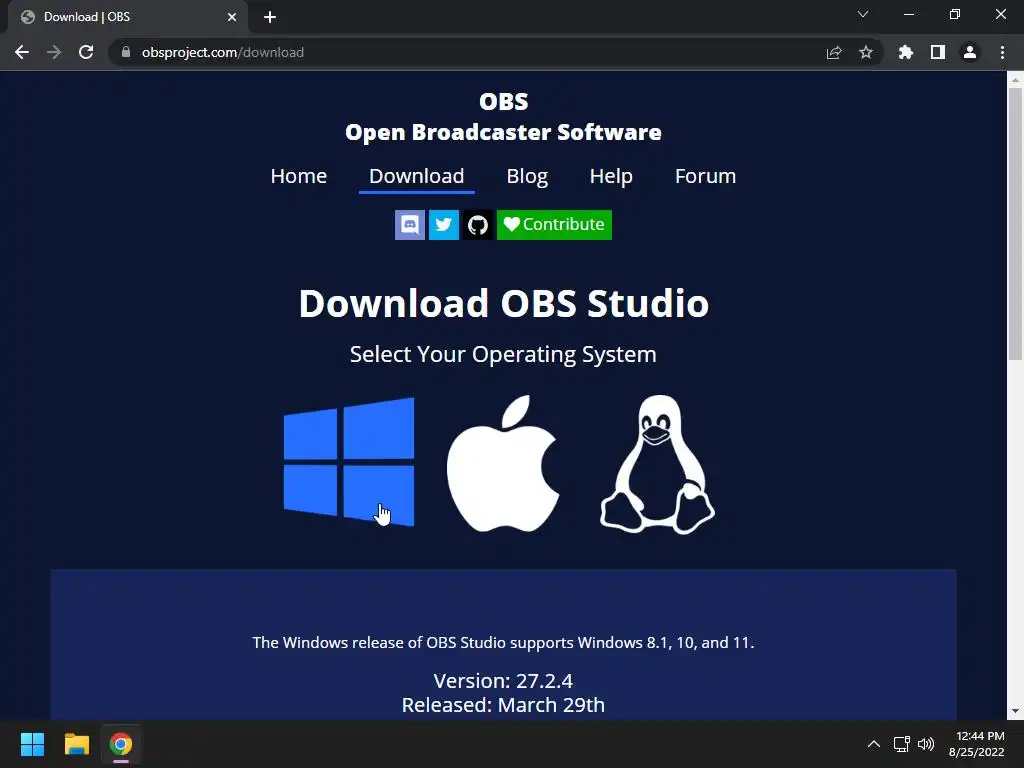Select the Windows operating system logo
The height and width of the screenshot is (768, 1024).
[x=349, y=462]
